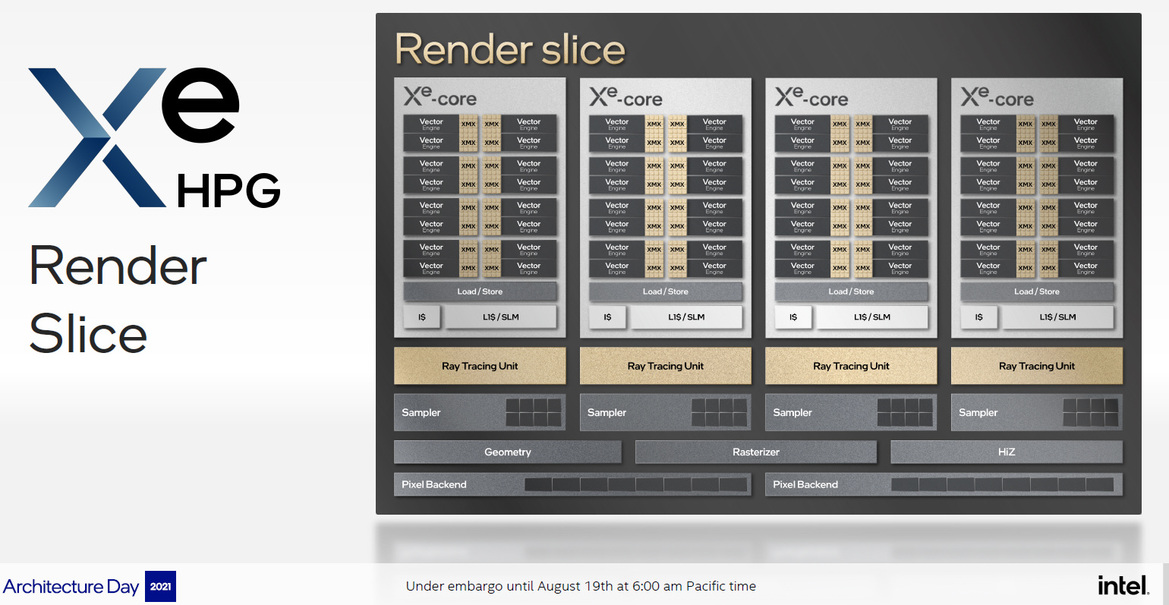Click the Xe HPG logo
Screen dimensions: 1169x605
(x=154, y=137)
